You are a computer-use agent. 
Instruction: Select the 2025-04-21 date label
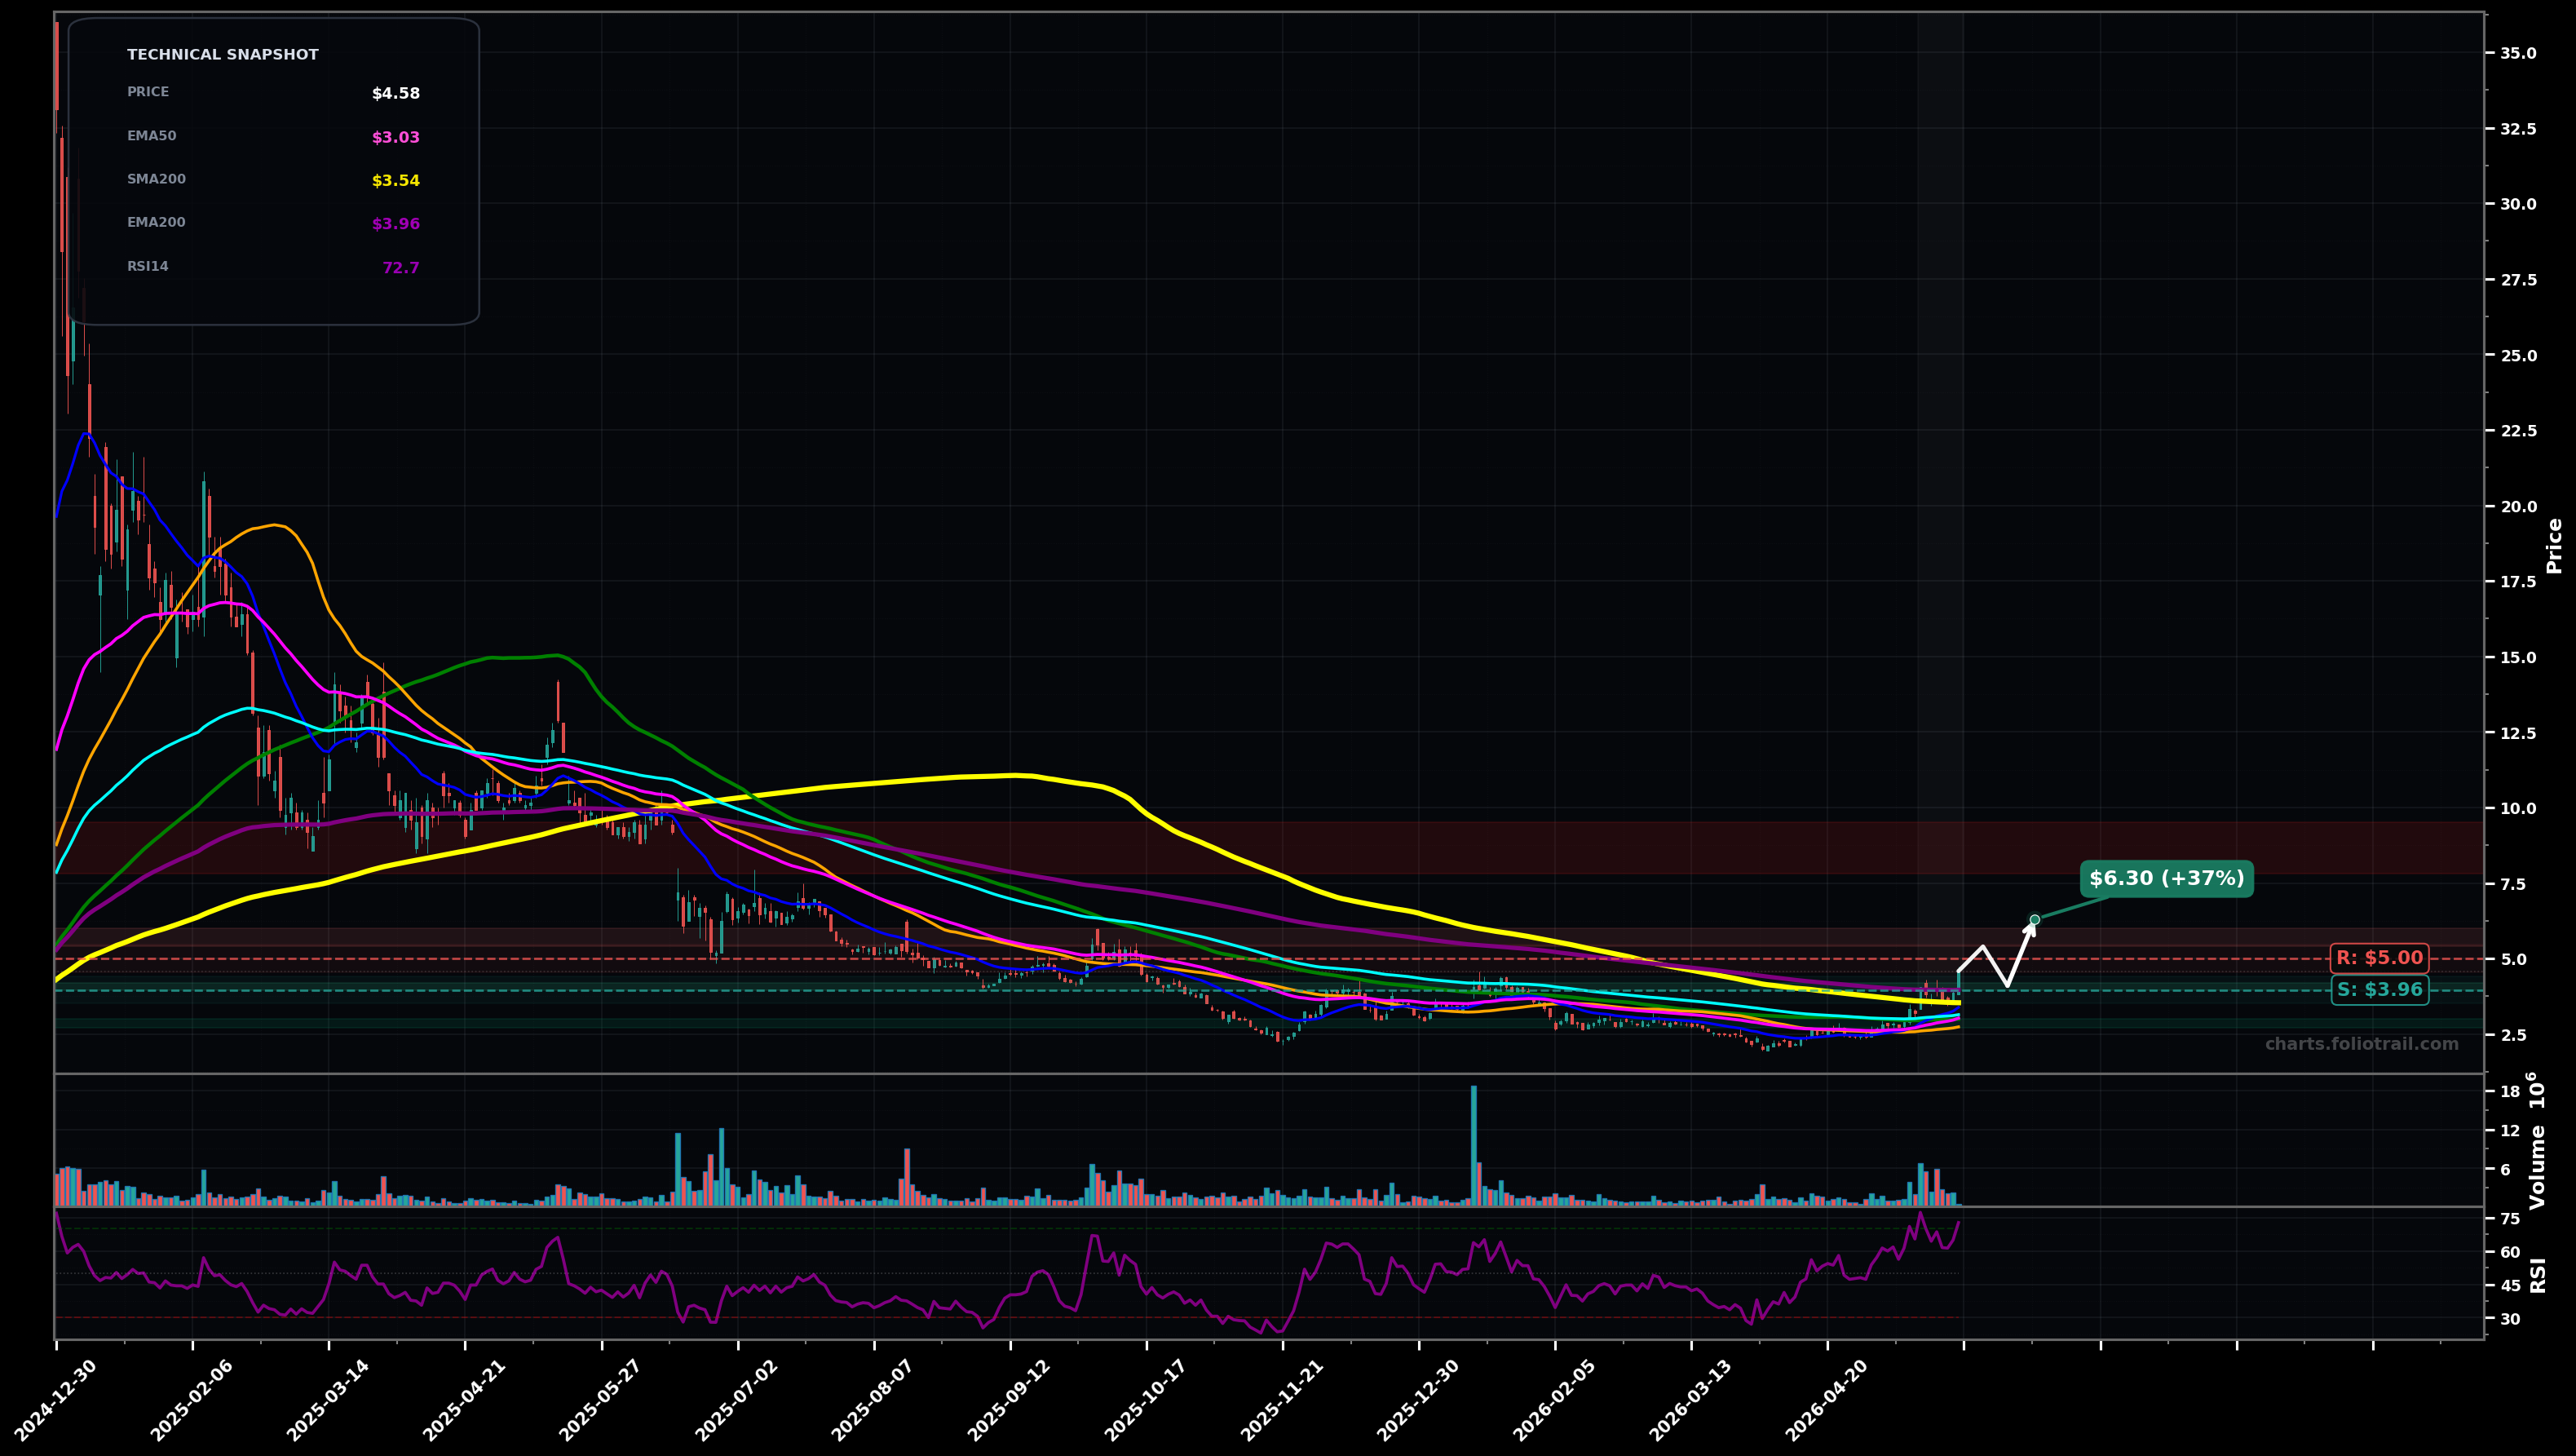464,1400
